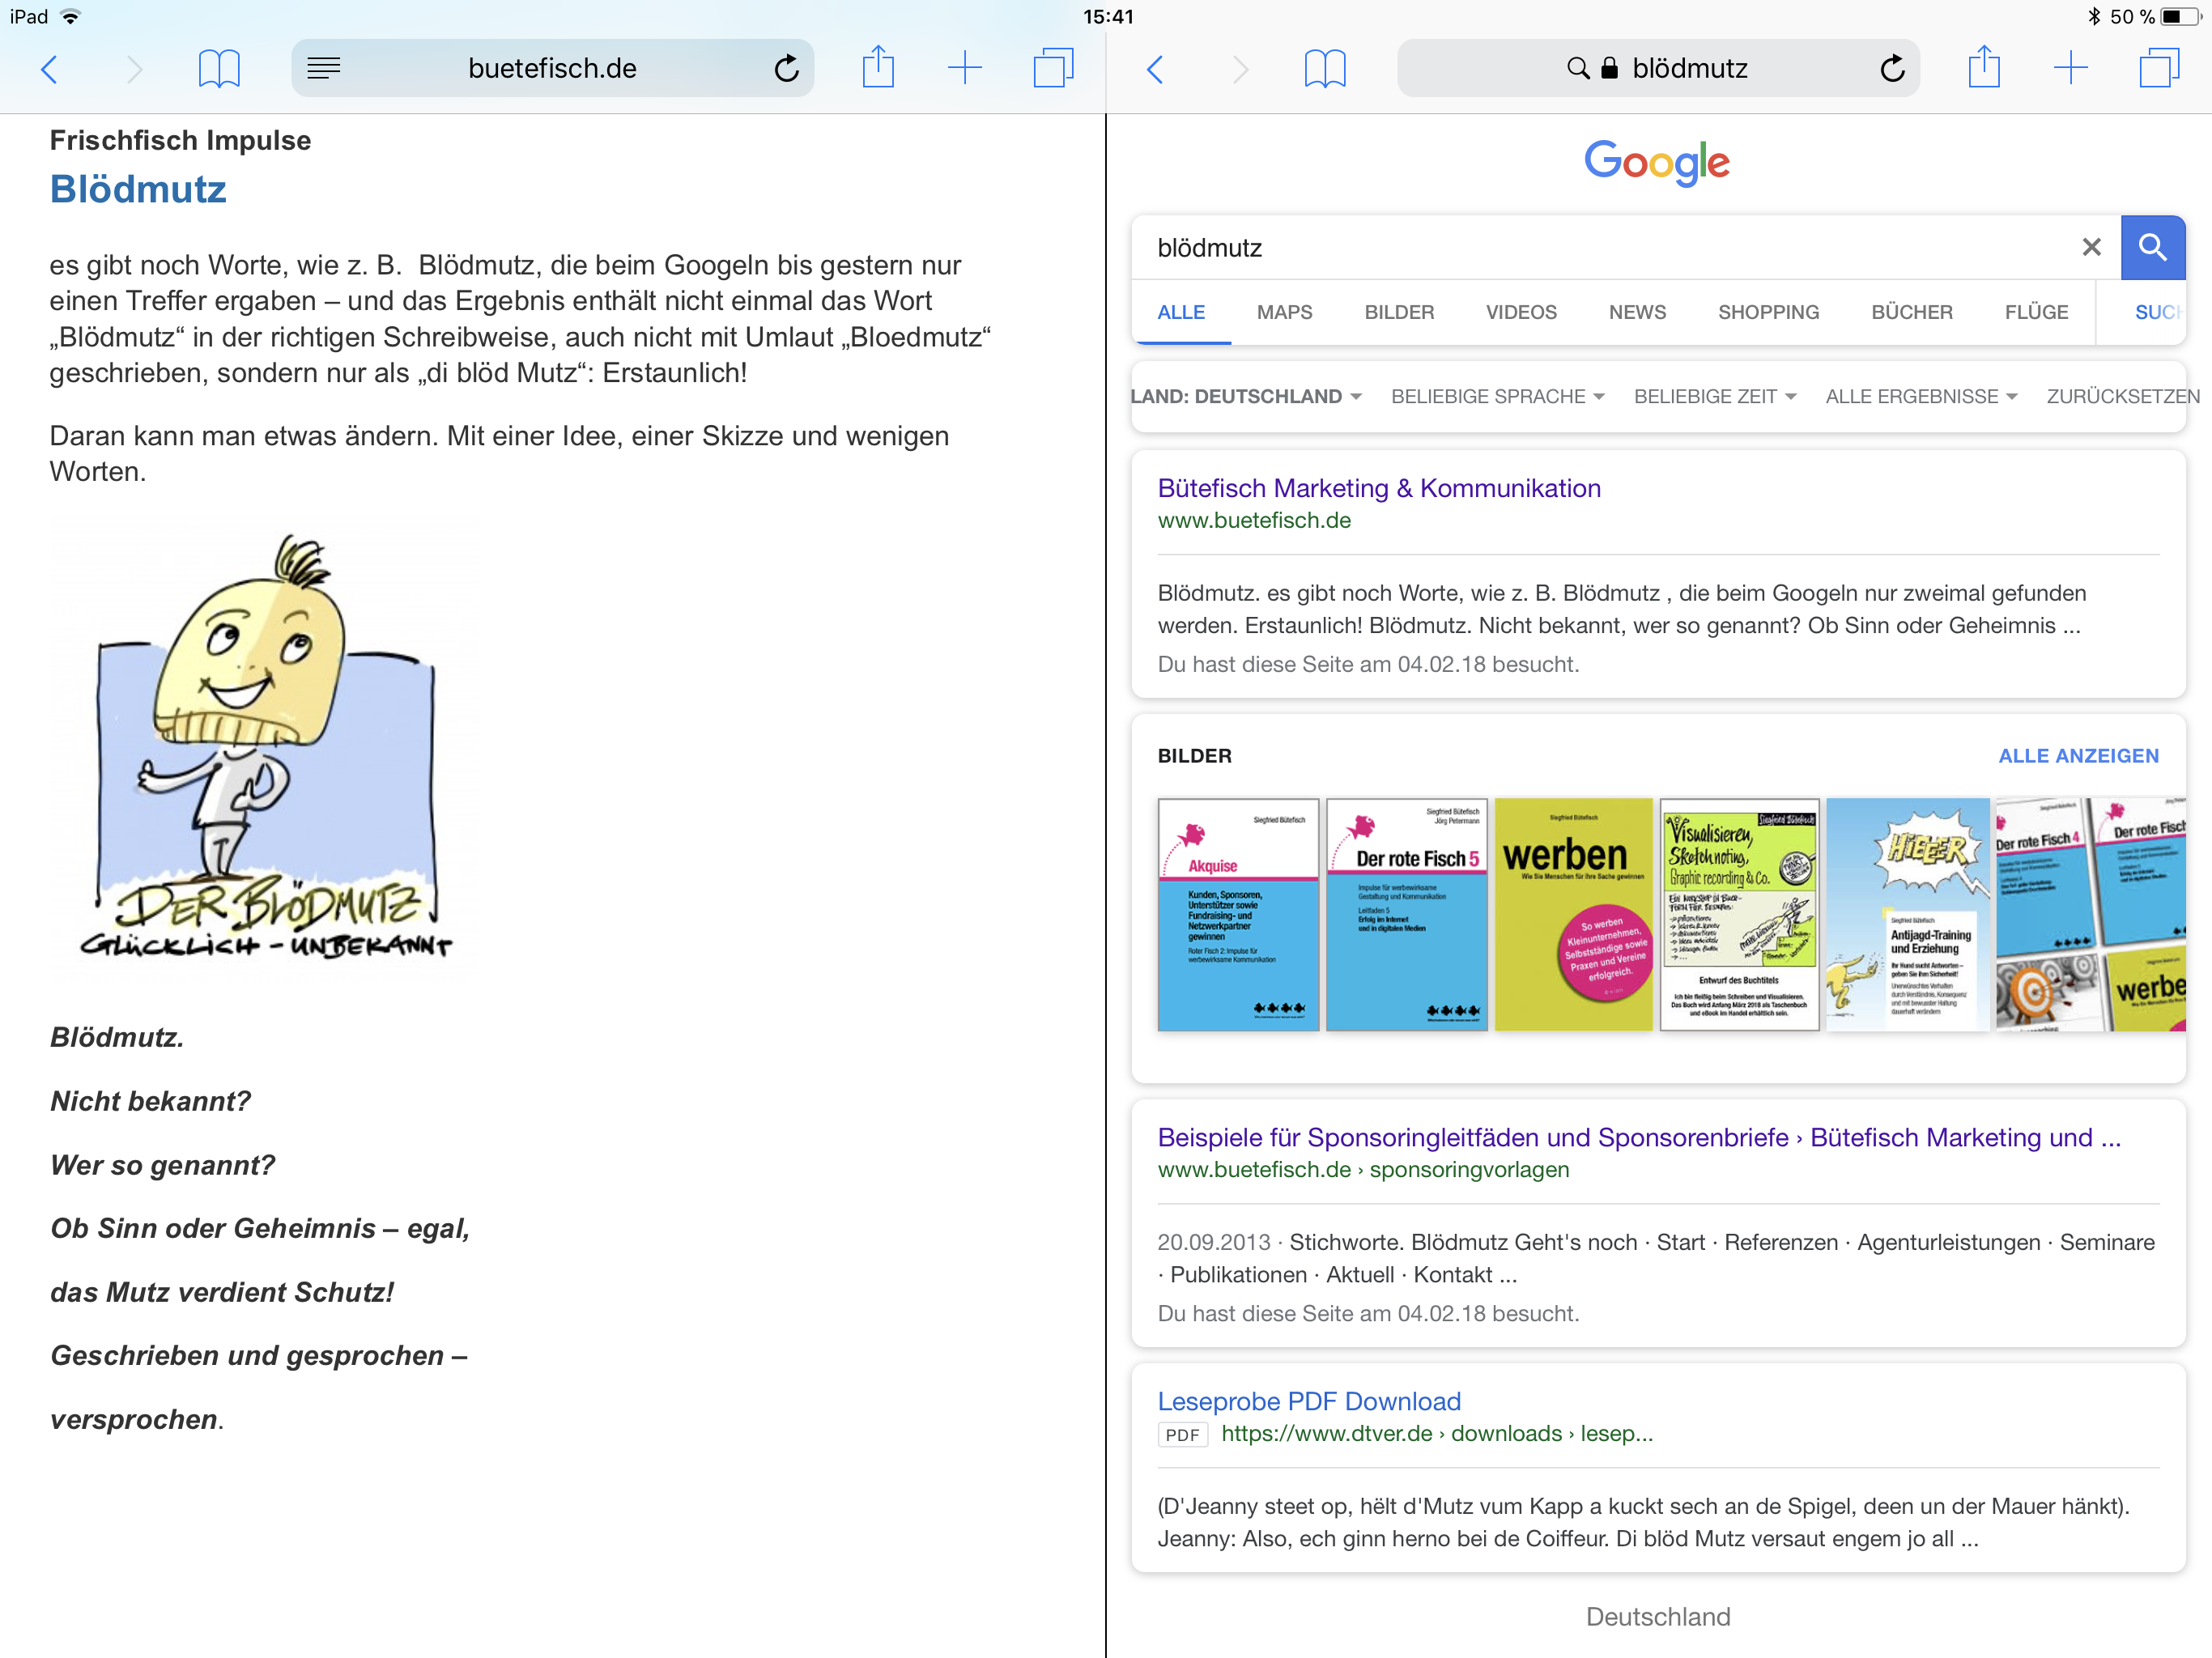This screenshot has width=2212, height=1658.
Task: Tap the Wi-Fi icon in status bar
Action: click(x=71, y=16)
